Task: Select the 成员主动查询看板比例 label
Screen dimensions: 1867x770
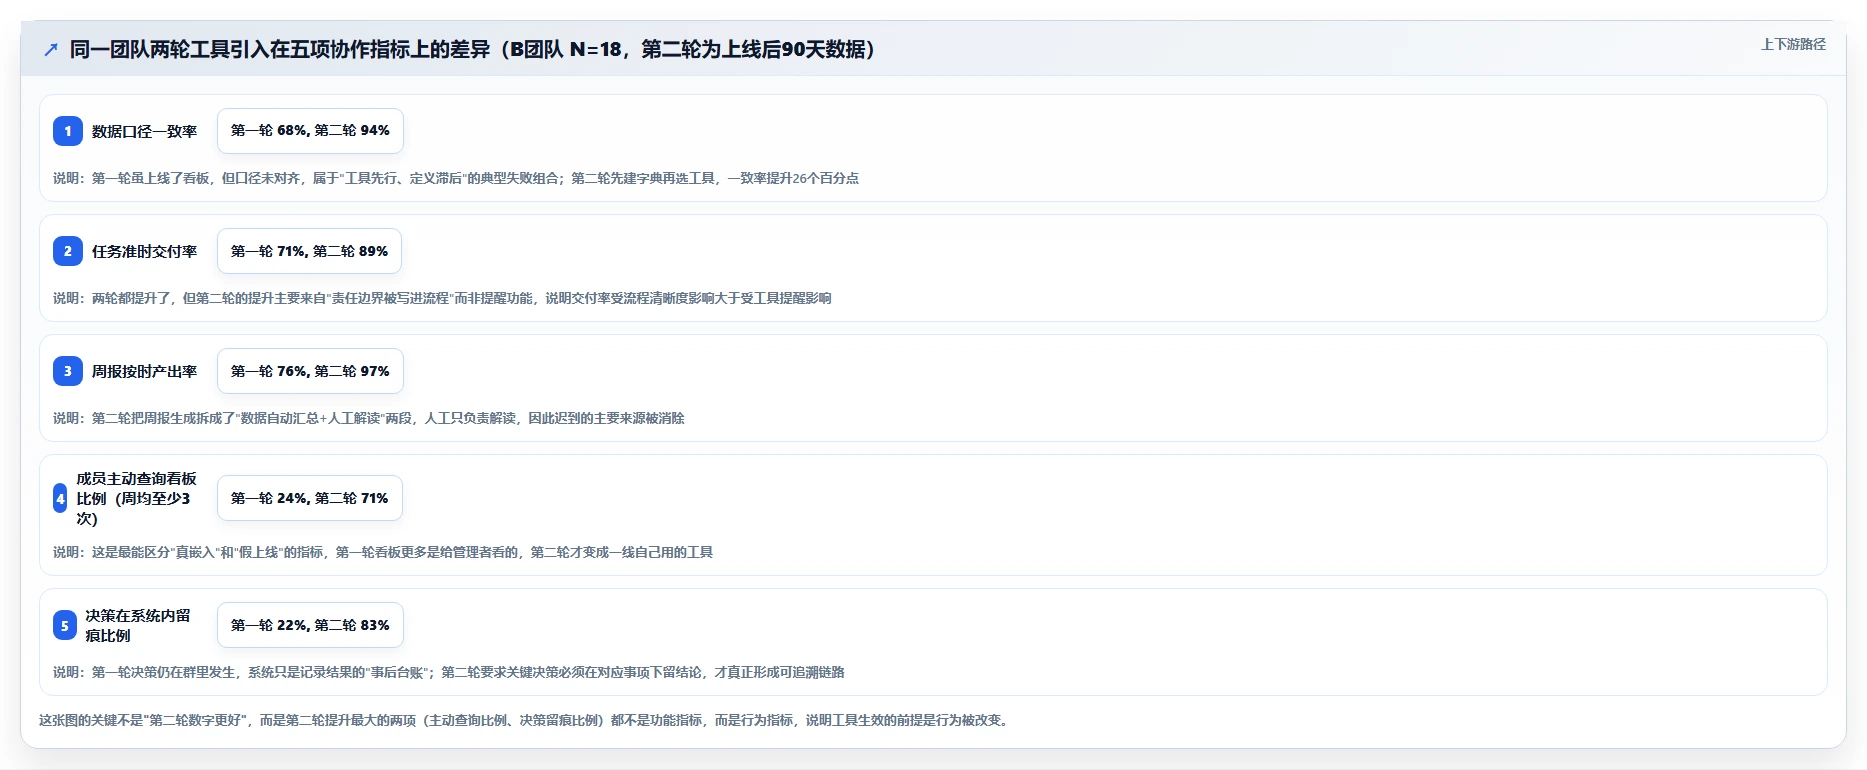Action: (137, 498)
